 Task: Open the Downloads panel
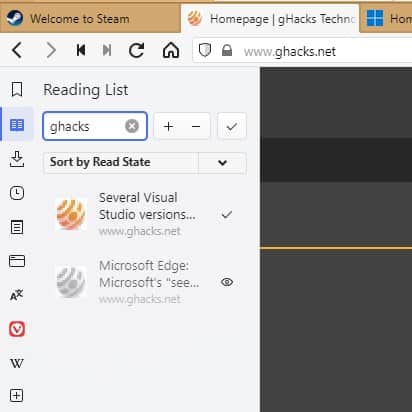pyautogui.click(x=17, y=159)
